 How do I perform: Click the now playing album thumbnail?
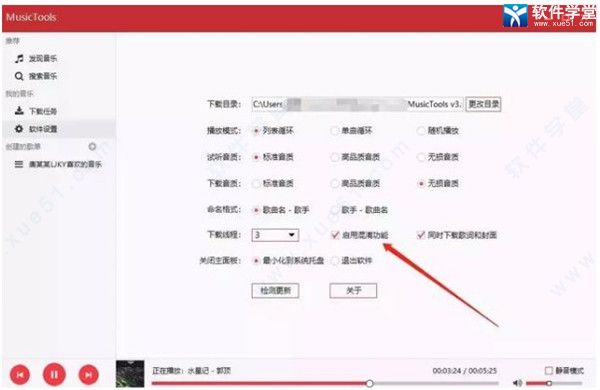(130, 374)
